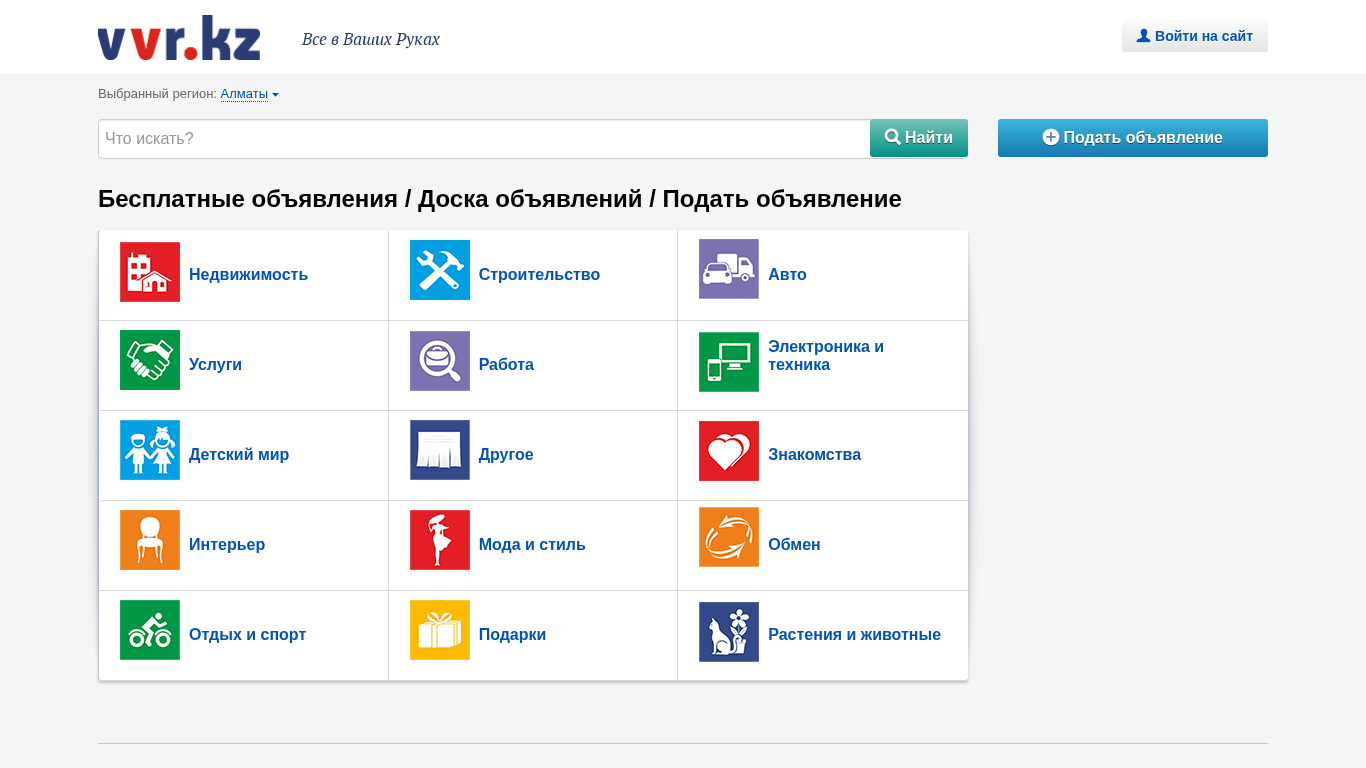
Task: Select the purple Авто vehicle icon
Action: pos(728,269)
